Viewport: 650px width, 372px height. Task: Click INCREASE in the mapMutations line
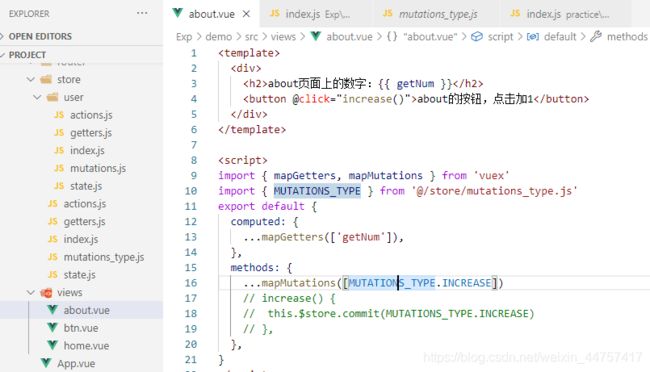(466, 283)
